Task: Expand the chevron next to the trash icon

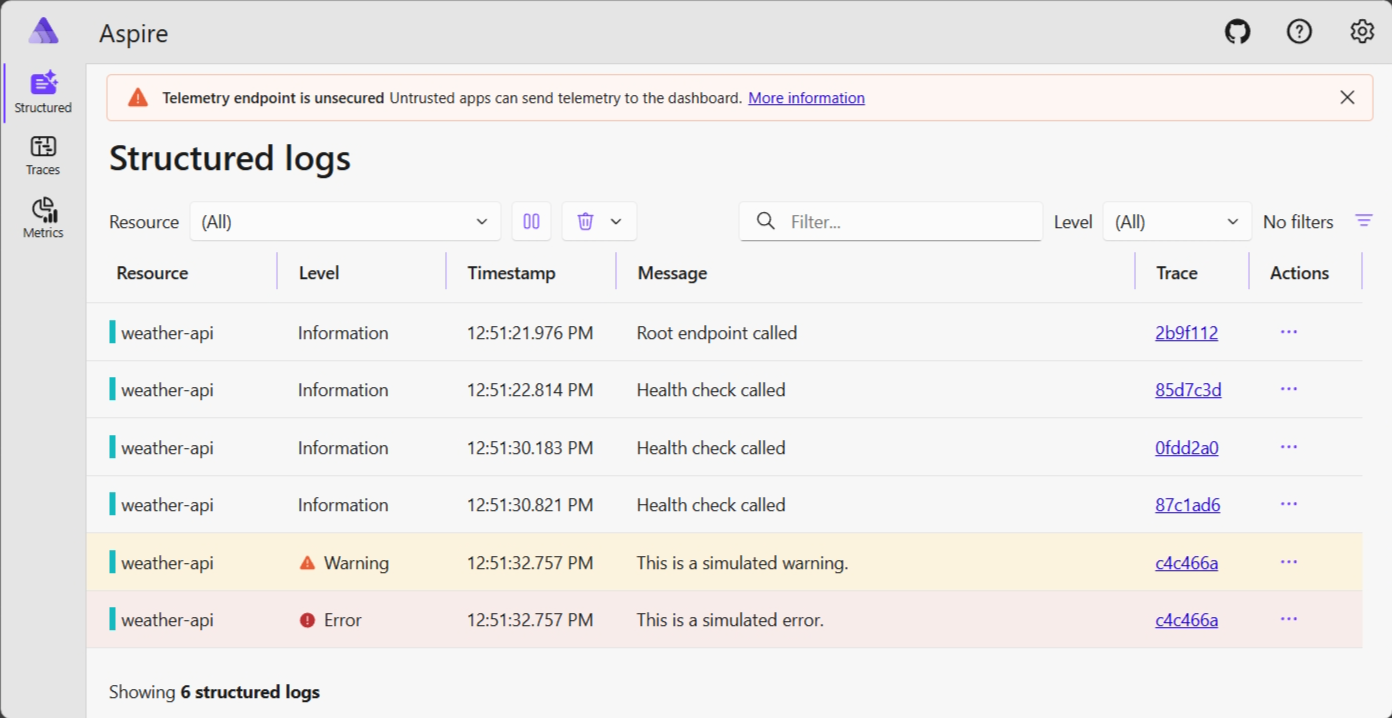Action: [x=615, y=221]
